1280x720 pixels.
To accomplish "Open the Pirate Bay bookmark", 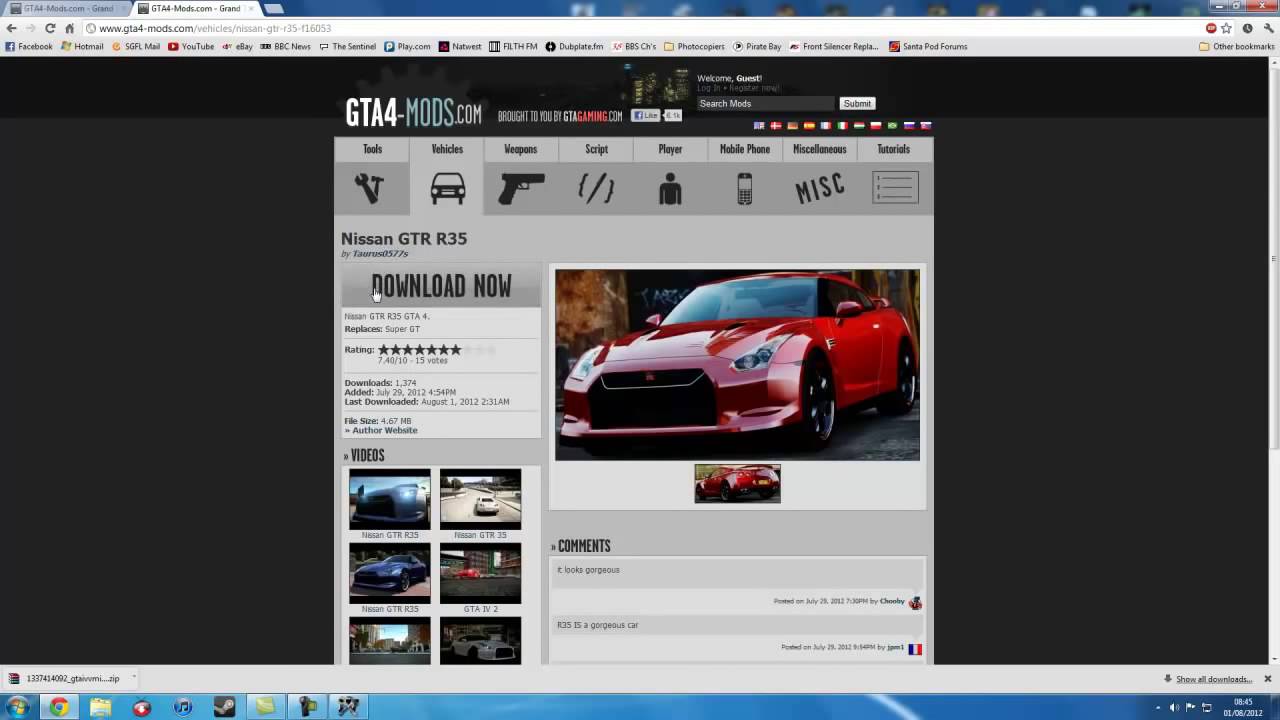I will coord(757,46).
